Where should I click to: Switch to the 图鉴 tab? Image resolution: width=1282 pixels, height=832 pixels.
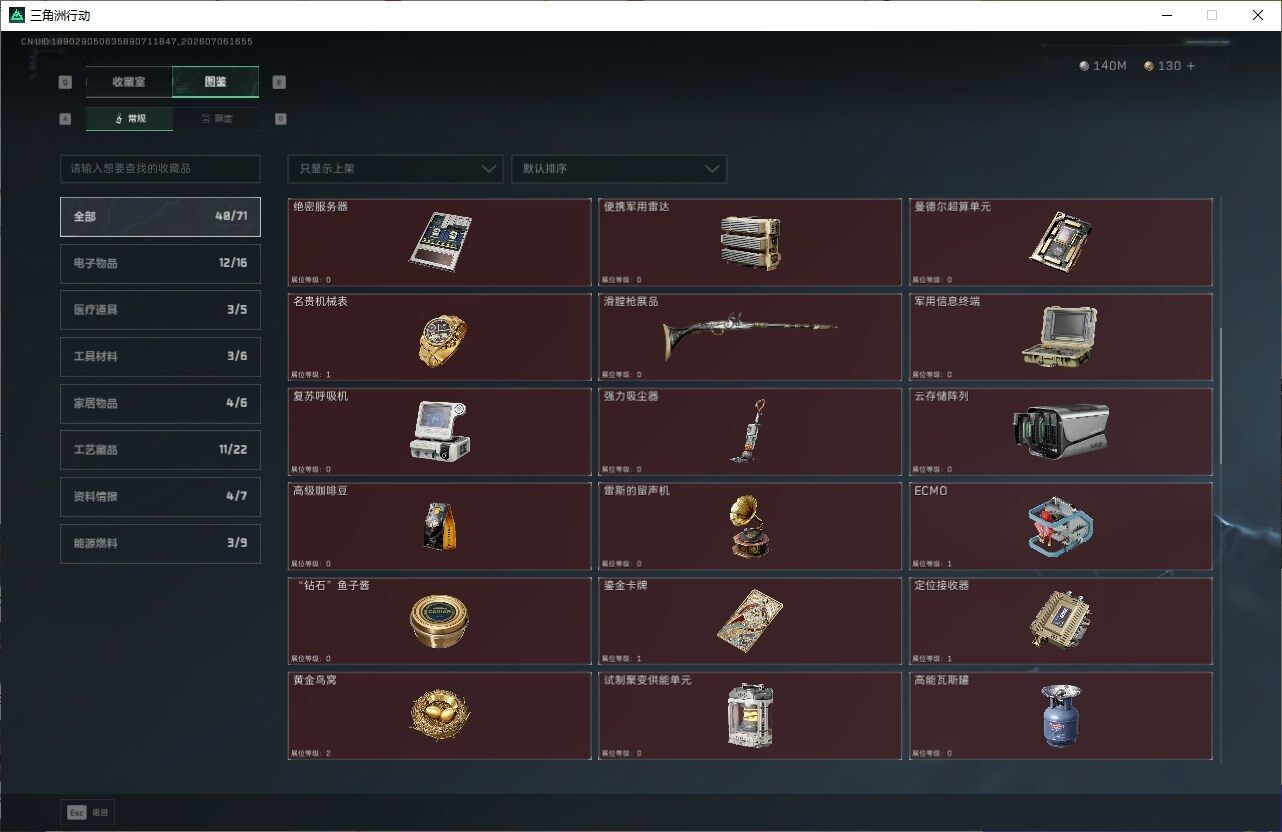click(216, 82)
